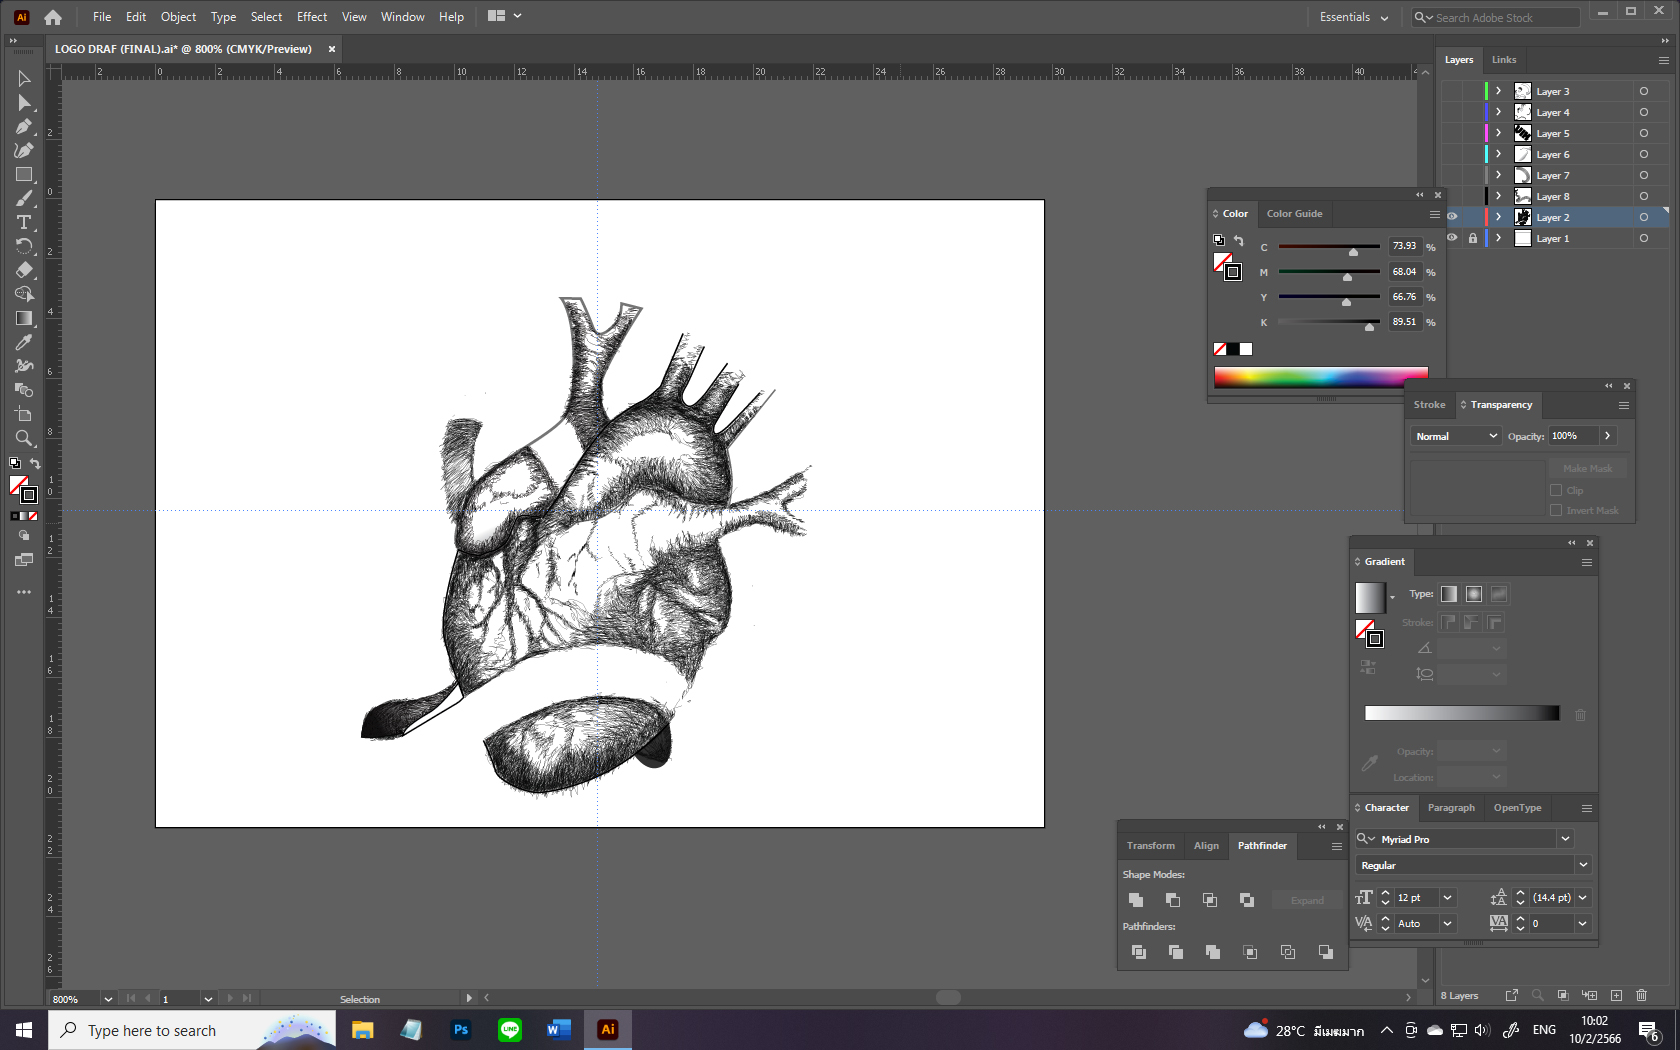Switch to the Color Guide tab
The width and height of the screenshot is (1680, 1050).
(1294, 214)
